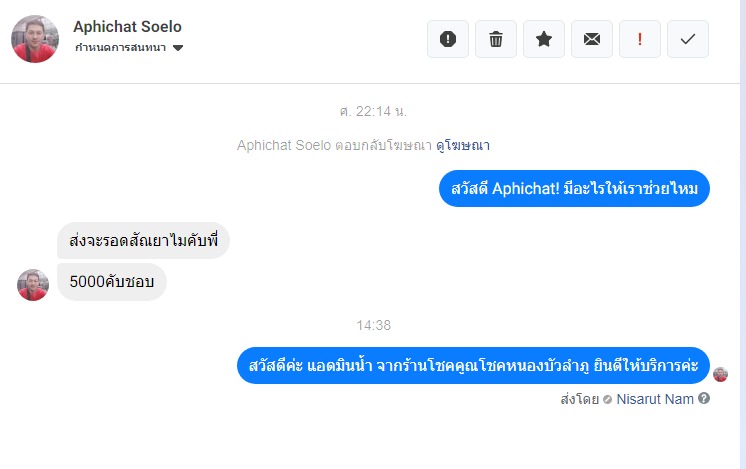Mark conversation done with the checkmark icon
This screenshot has width=746, height=469.
(688, 39)
